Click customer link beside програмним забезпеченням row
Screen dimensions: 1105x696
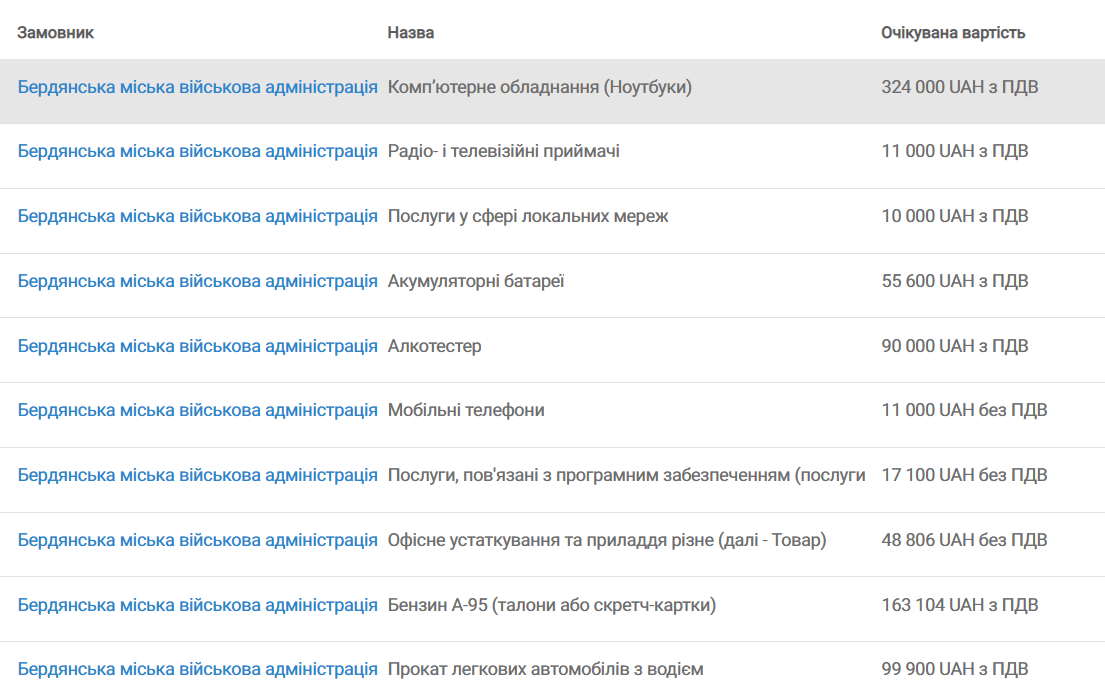(x=197, y=475)
